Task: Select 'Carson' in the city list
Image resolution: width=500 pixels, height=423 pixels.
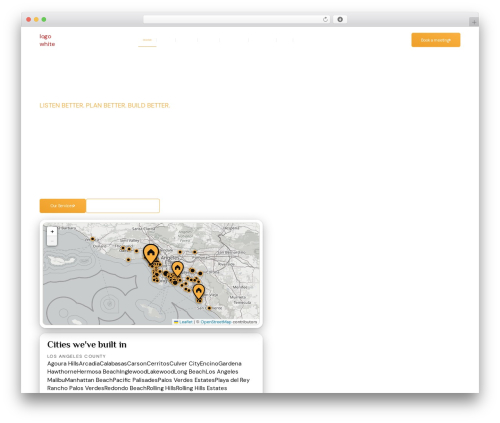Action: coord(137,364)
